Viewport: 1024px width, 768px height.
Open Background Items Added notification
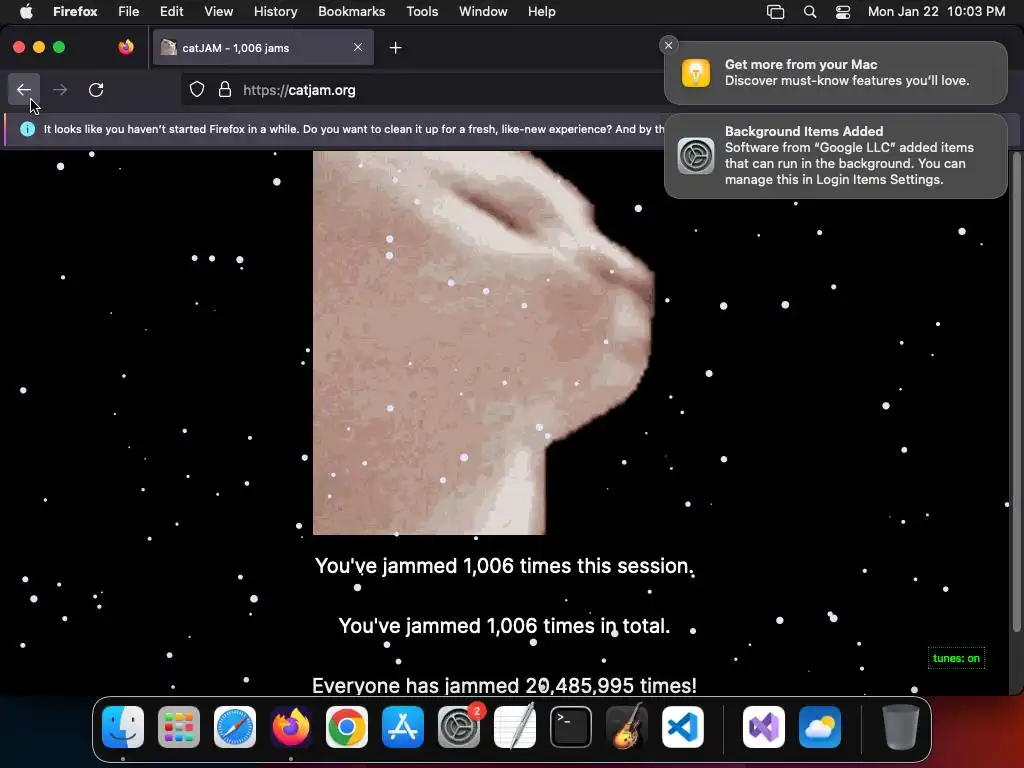tap(835, 155)
